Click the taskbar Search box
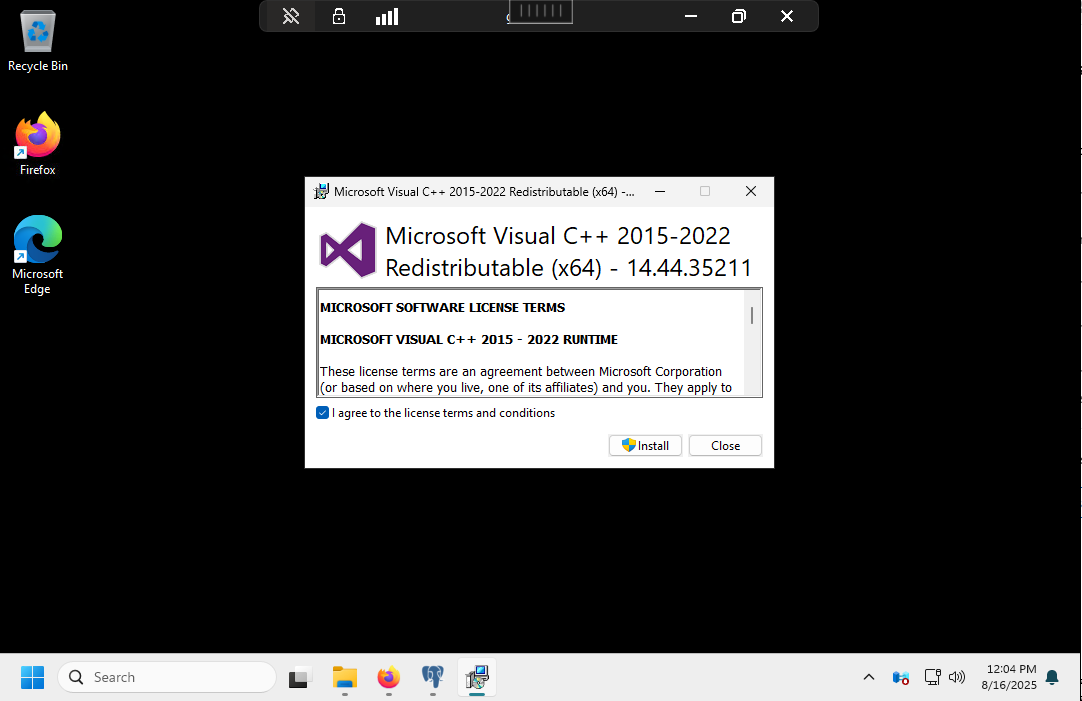This screenshot has height=701, width=1082. point(167,678)
